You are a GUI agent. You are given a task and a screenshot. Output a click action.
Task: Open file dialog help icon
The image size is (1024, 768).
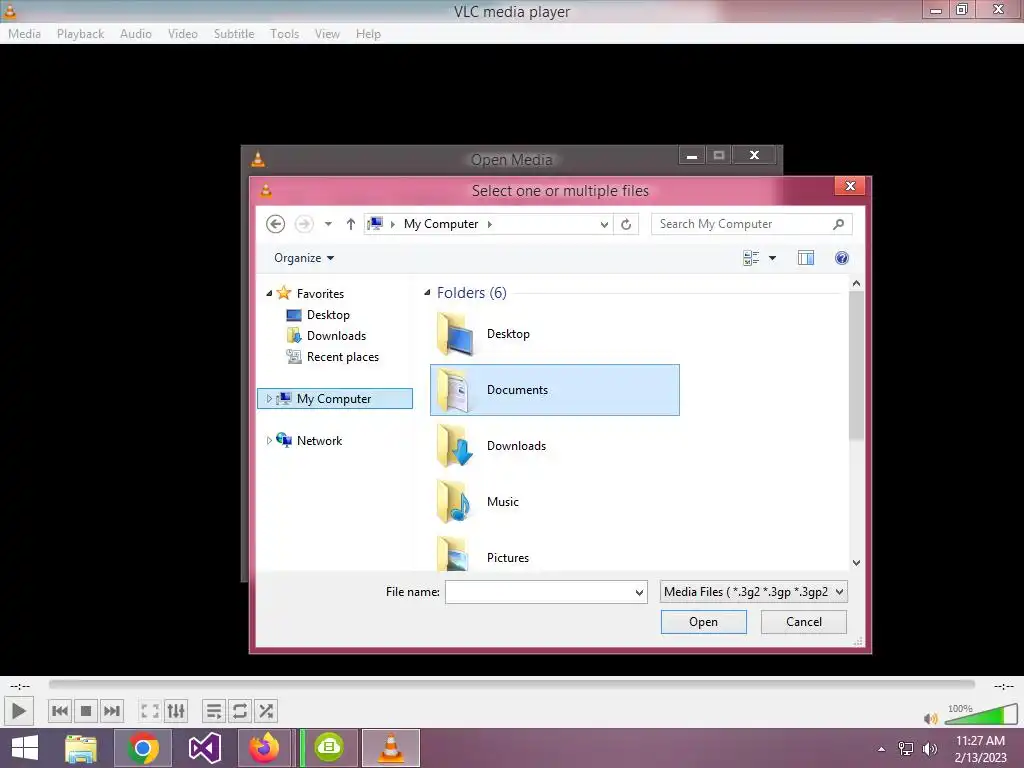842,258
